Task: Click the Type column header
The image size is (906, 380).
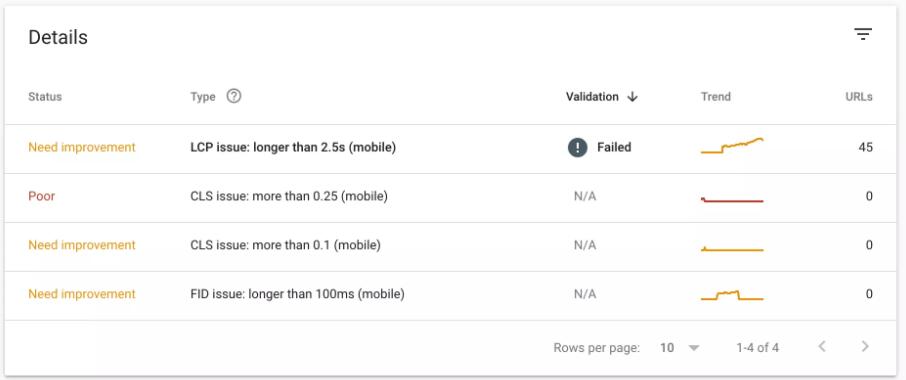Action: click(203, 96)
